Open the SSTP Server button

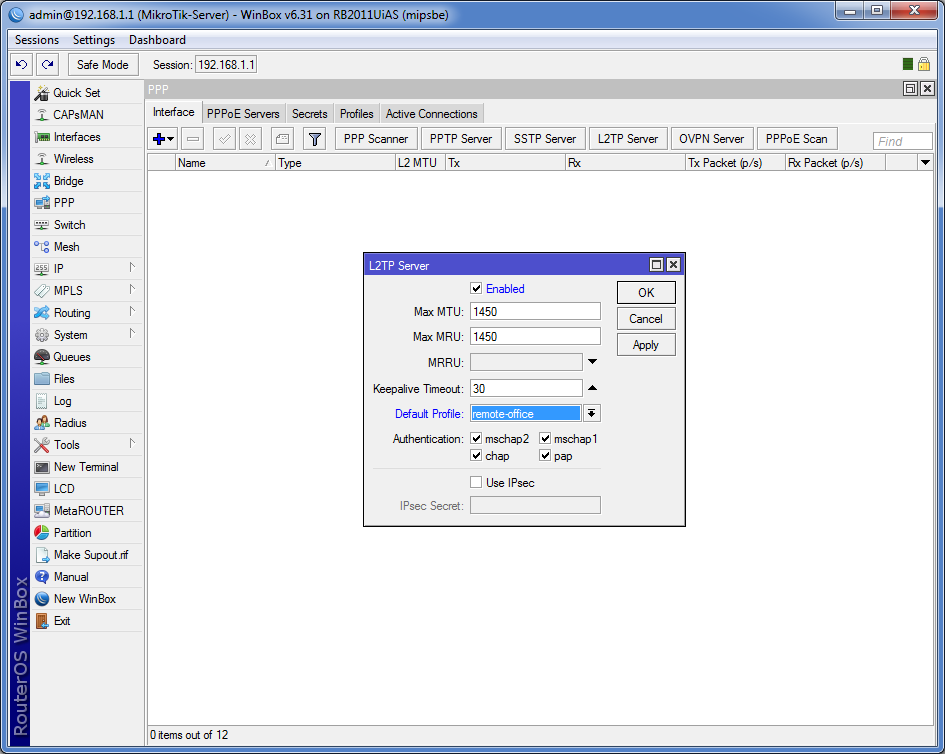point(545,139)
